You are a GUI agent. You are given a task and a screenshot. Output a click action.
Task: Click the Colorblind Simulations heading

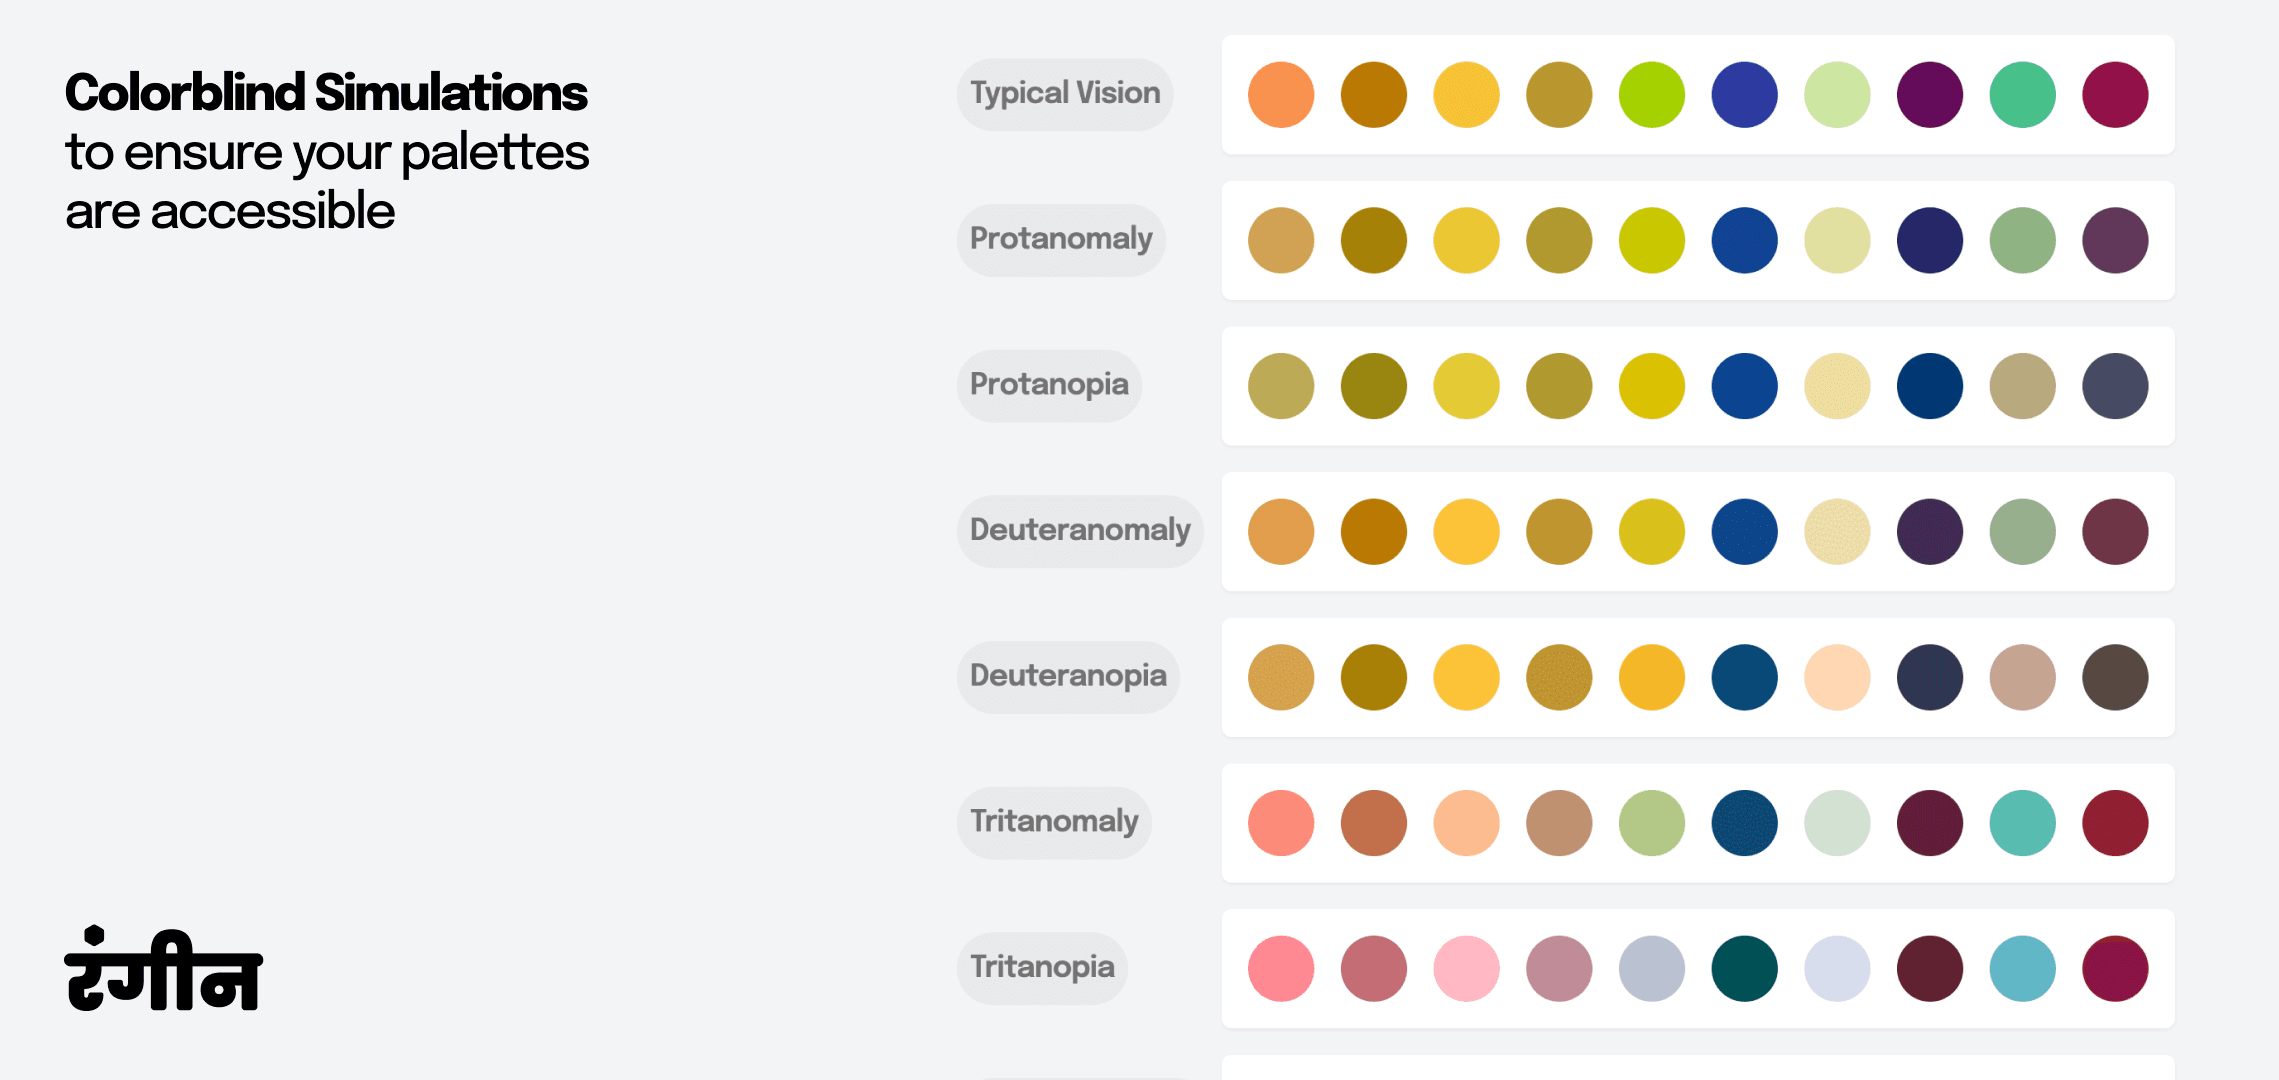click(x=326, y=93)
